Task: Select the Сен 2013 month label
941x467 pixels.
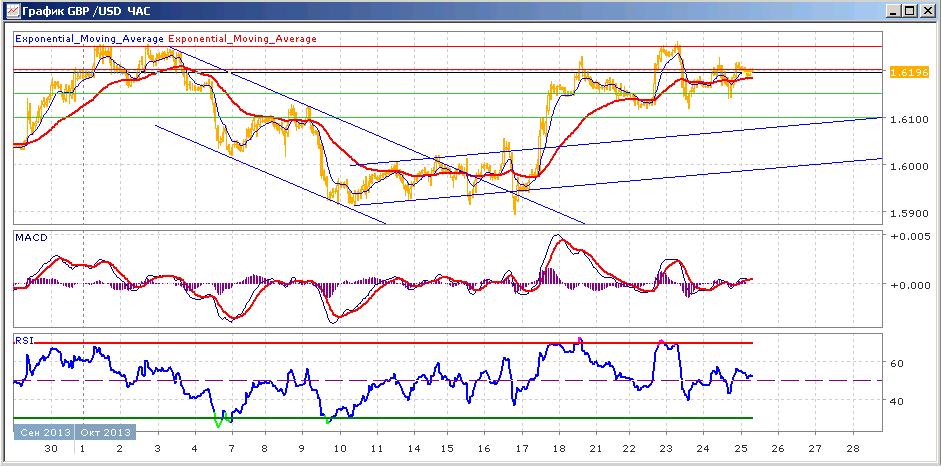Action: pos(44,432)
